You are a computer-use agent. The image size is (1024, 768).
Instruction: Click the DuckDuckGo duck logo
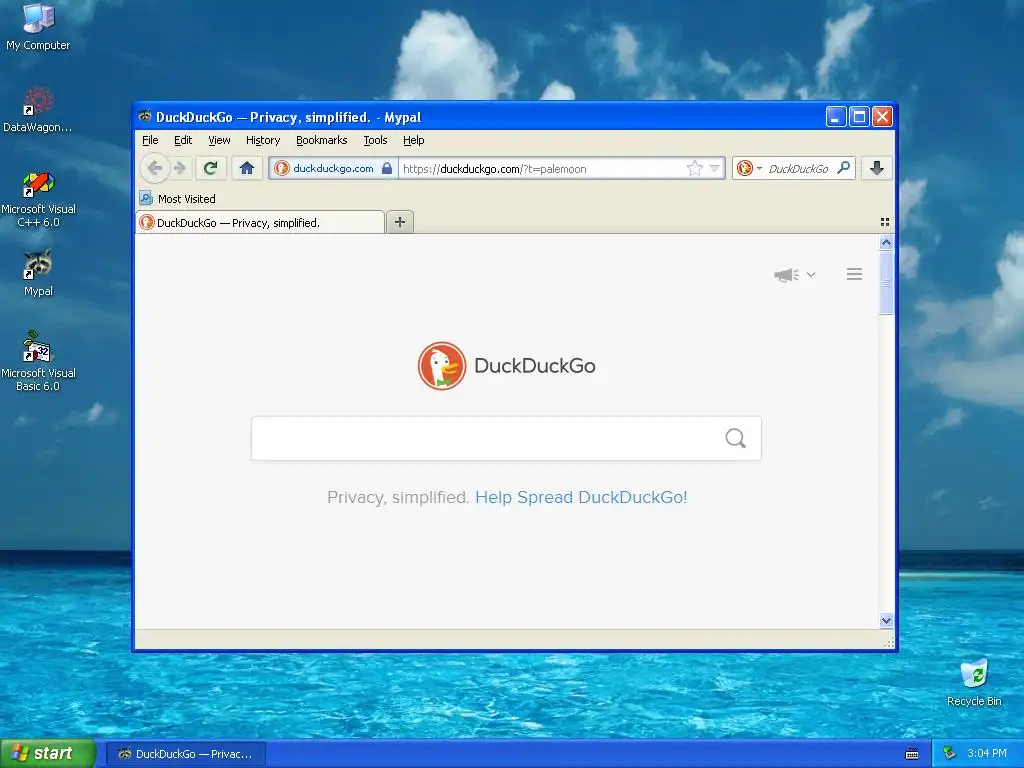(442, 366)
